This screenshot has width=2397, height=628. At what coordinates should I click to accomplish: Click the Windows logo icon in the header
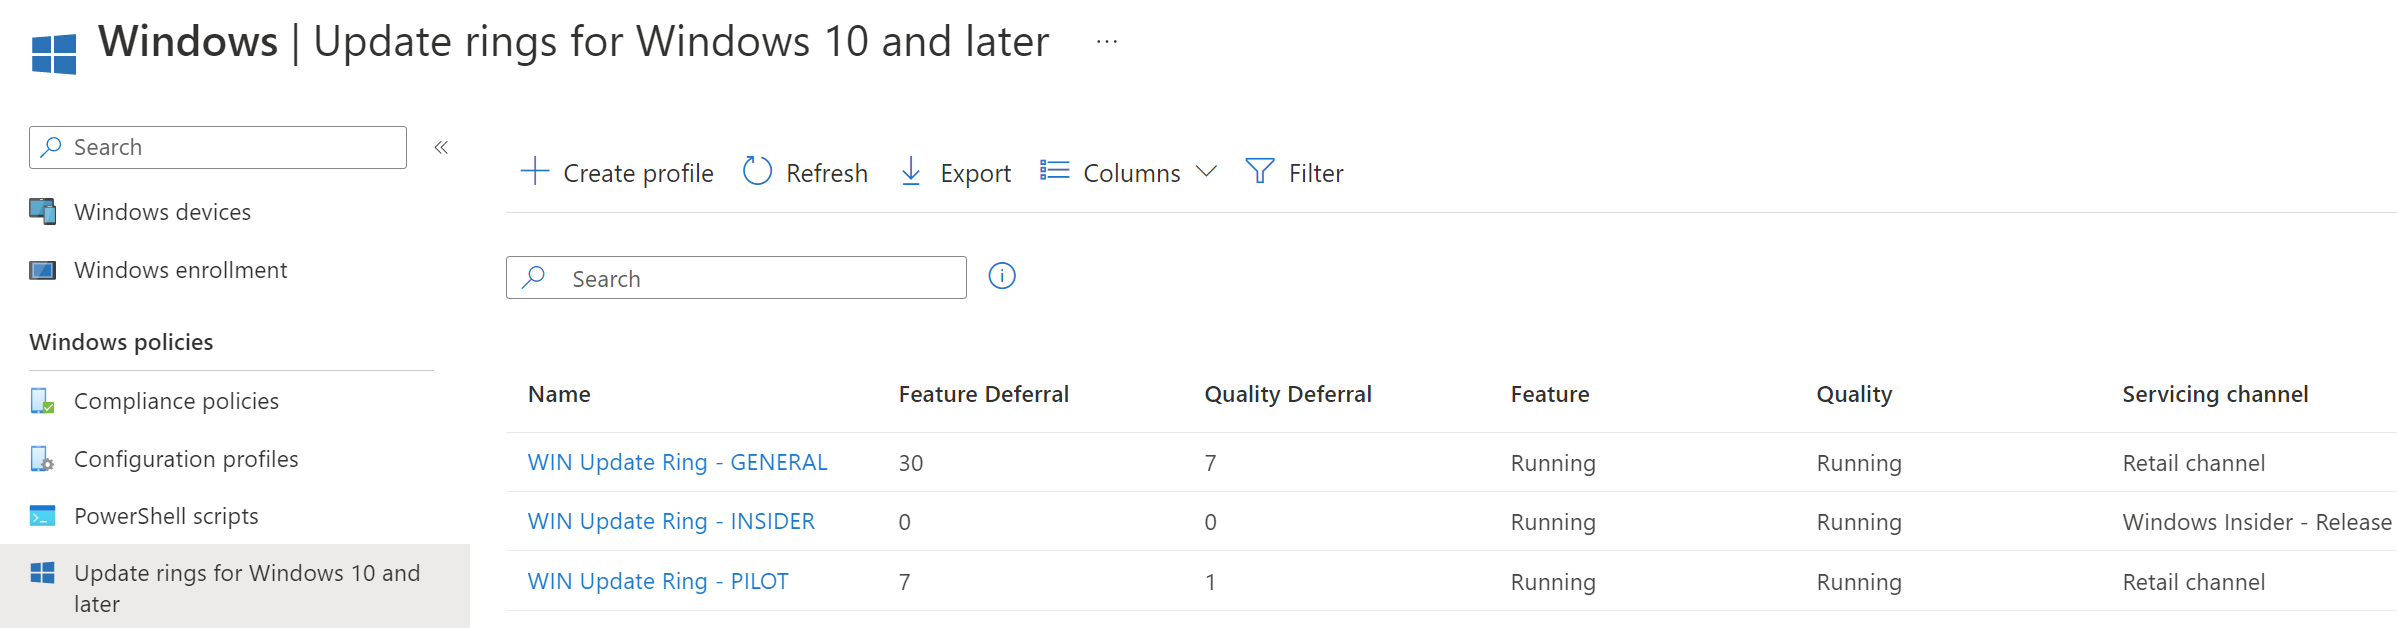click(54, 54)
